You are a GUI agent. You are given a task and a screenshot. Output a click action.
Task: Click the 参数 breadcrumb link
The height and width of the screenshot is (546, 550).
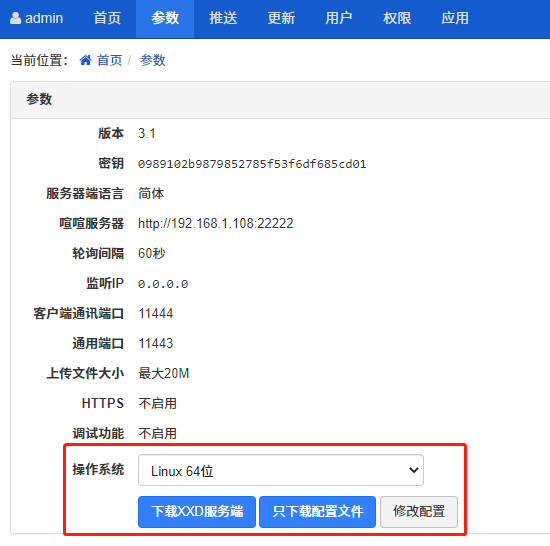pyautogui.click(x=153, y=60)
